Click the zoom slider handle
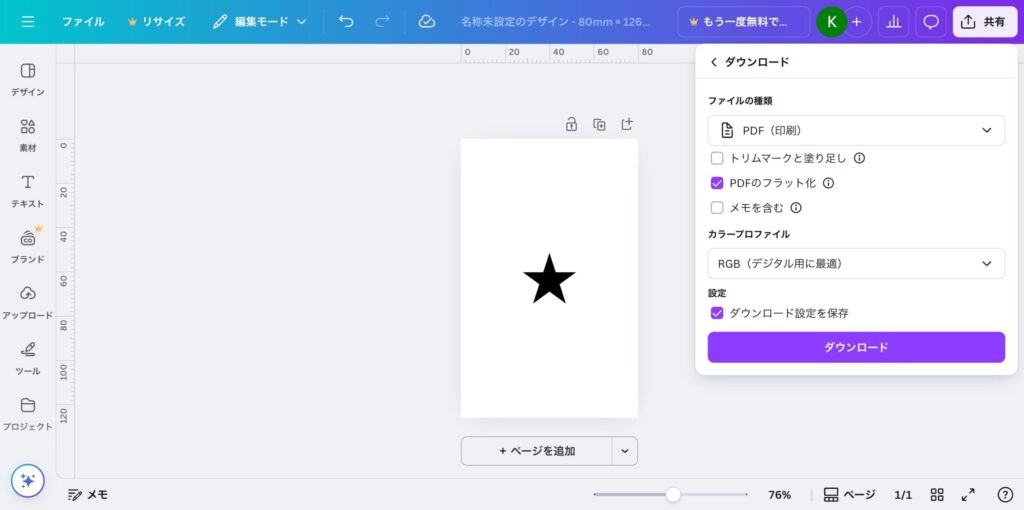Screen dimensions: 1024x510 click(673, 494)
